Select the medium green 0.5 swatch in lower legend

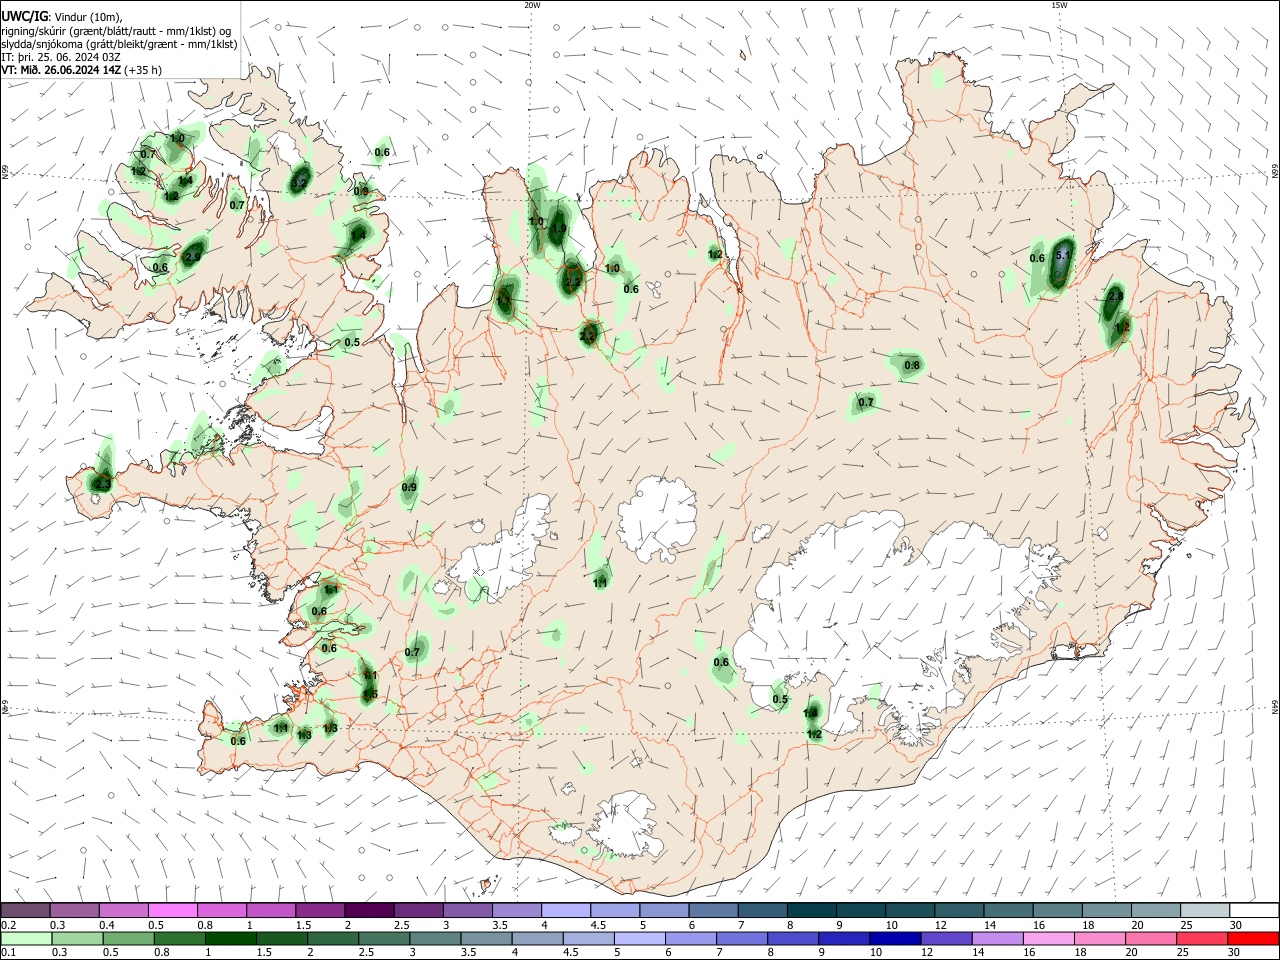tap(128, 938)
